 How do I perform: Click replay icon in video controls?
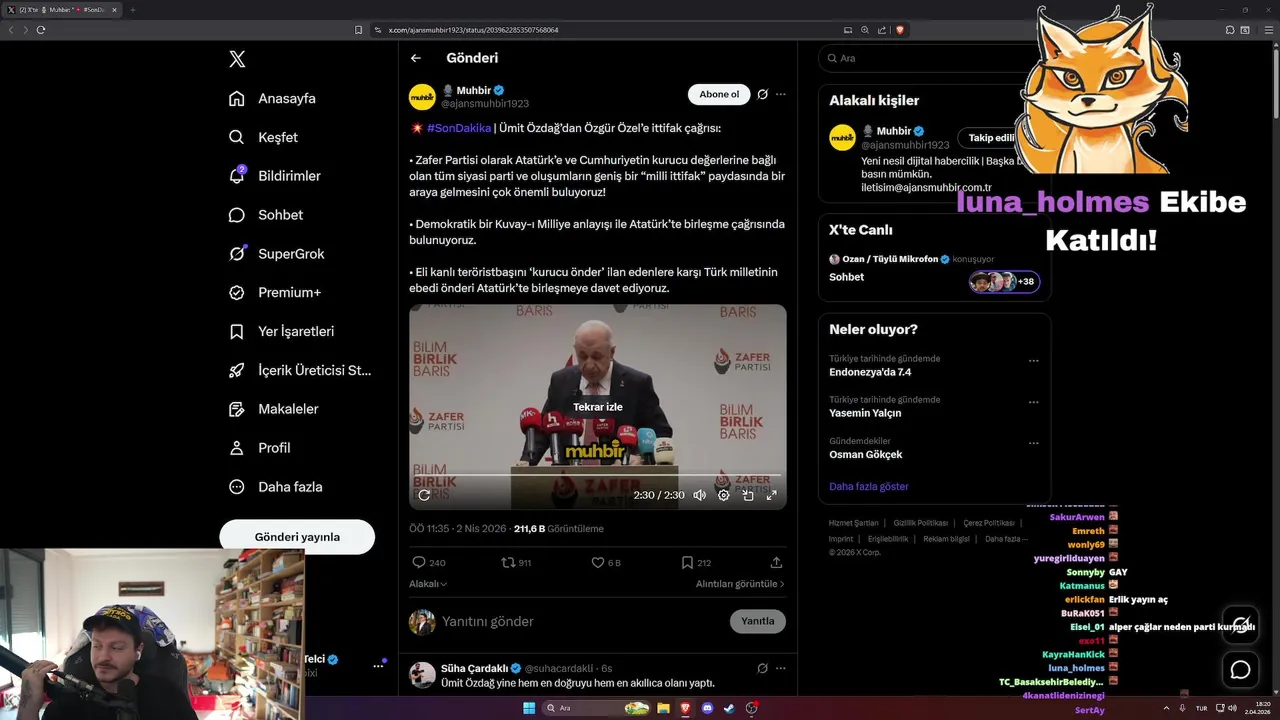pos(424,495)
